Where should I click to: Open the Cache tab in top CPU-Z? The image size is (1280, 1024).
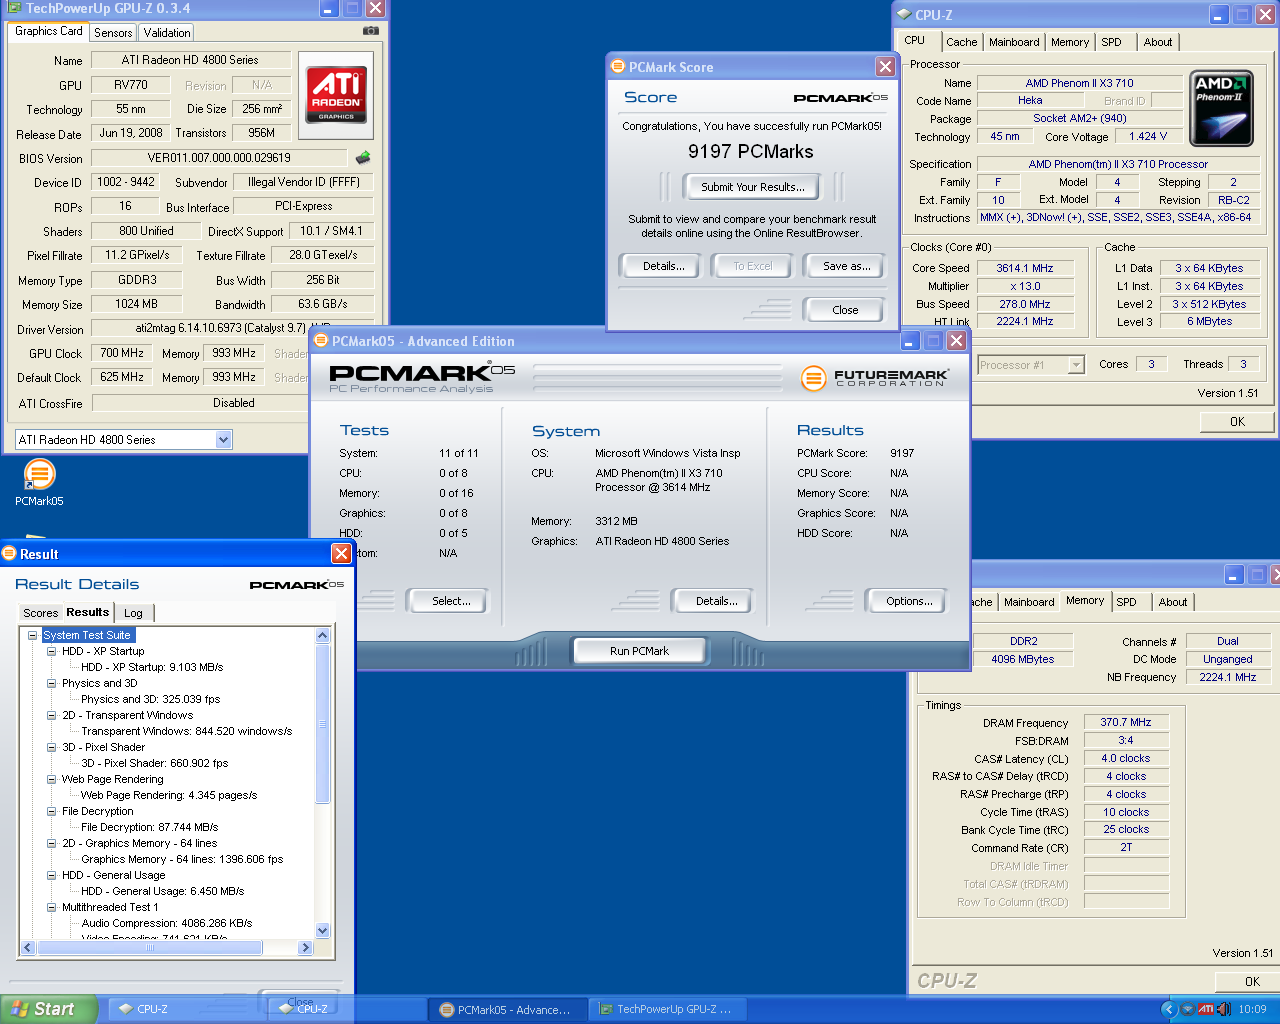[x=962, y=42]
